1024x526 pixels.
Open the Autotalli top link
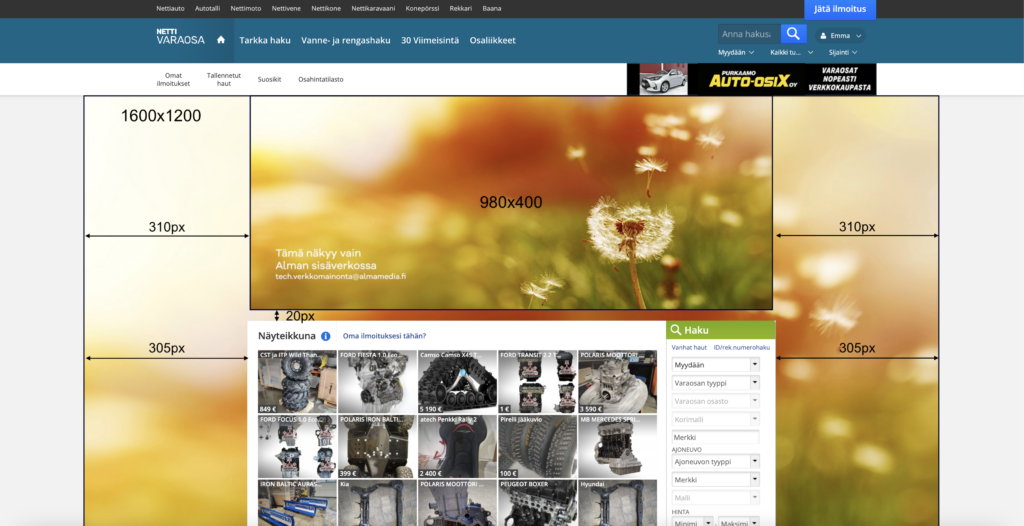pos(208,8)
